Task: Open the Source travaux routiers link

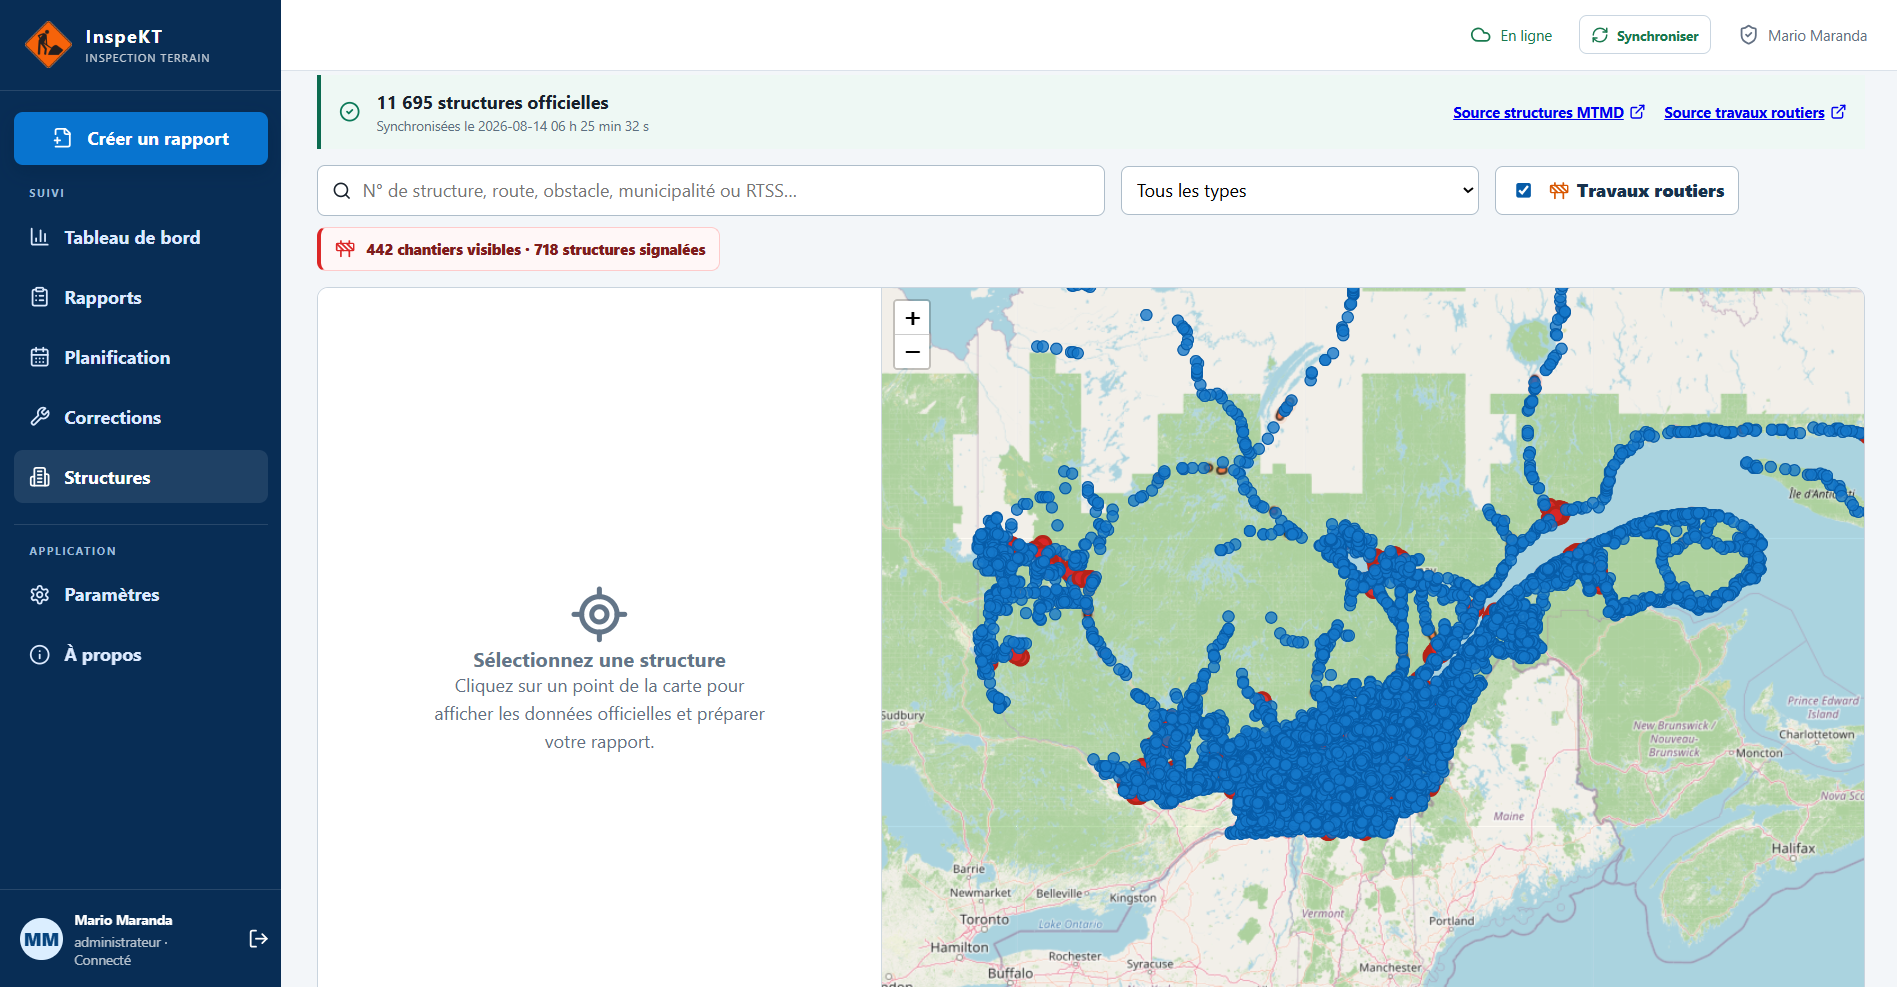Action: [1755, 113]
